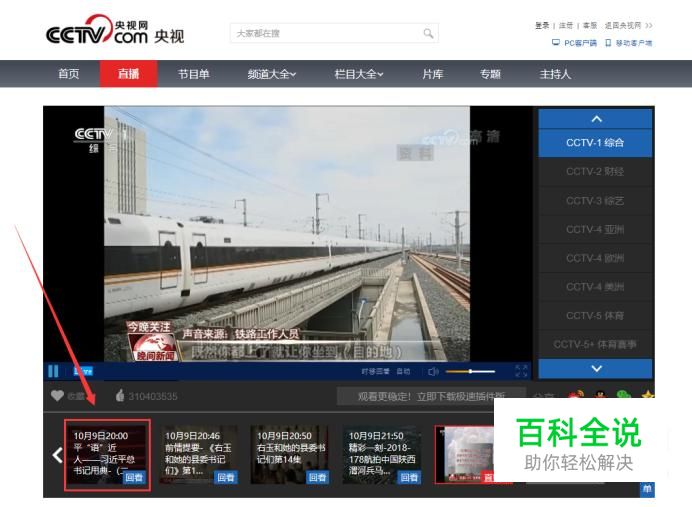Click 回看 on the 20:46 program

click(x=226, y=477)
